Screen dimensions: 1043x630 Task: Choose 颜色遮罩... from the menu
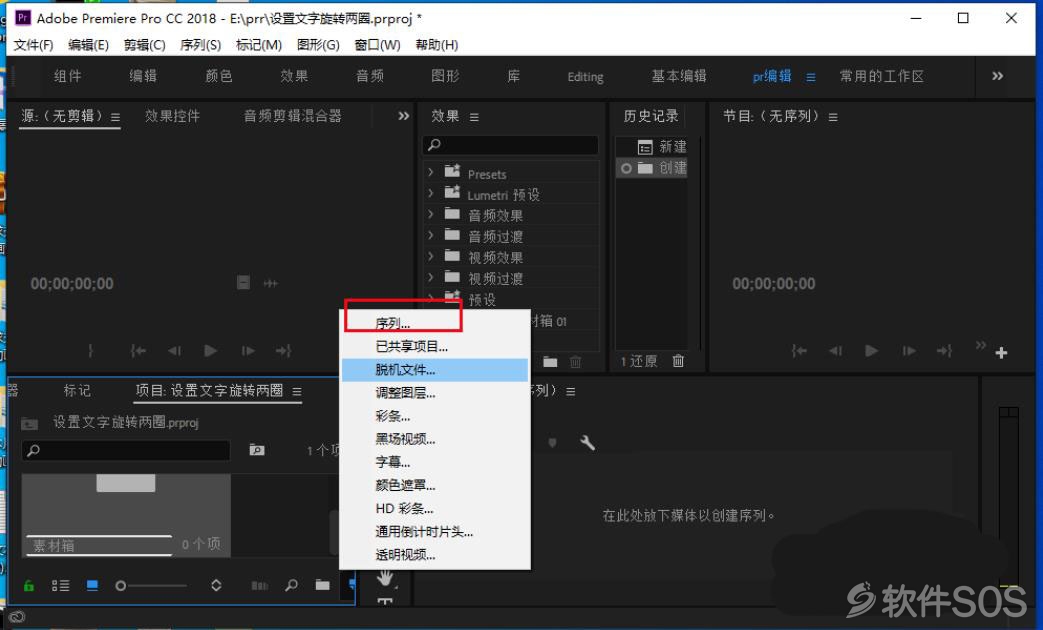434,486
